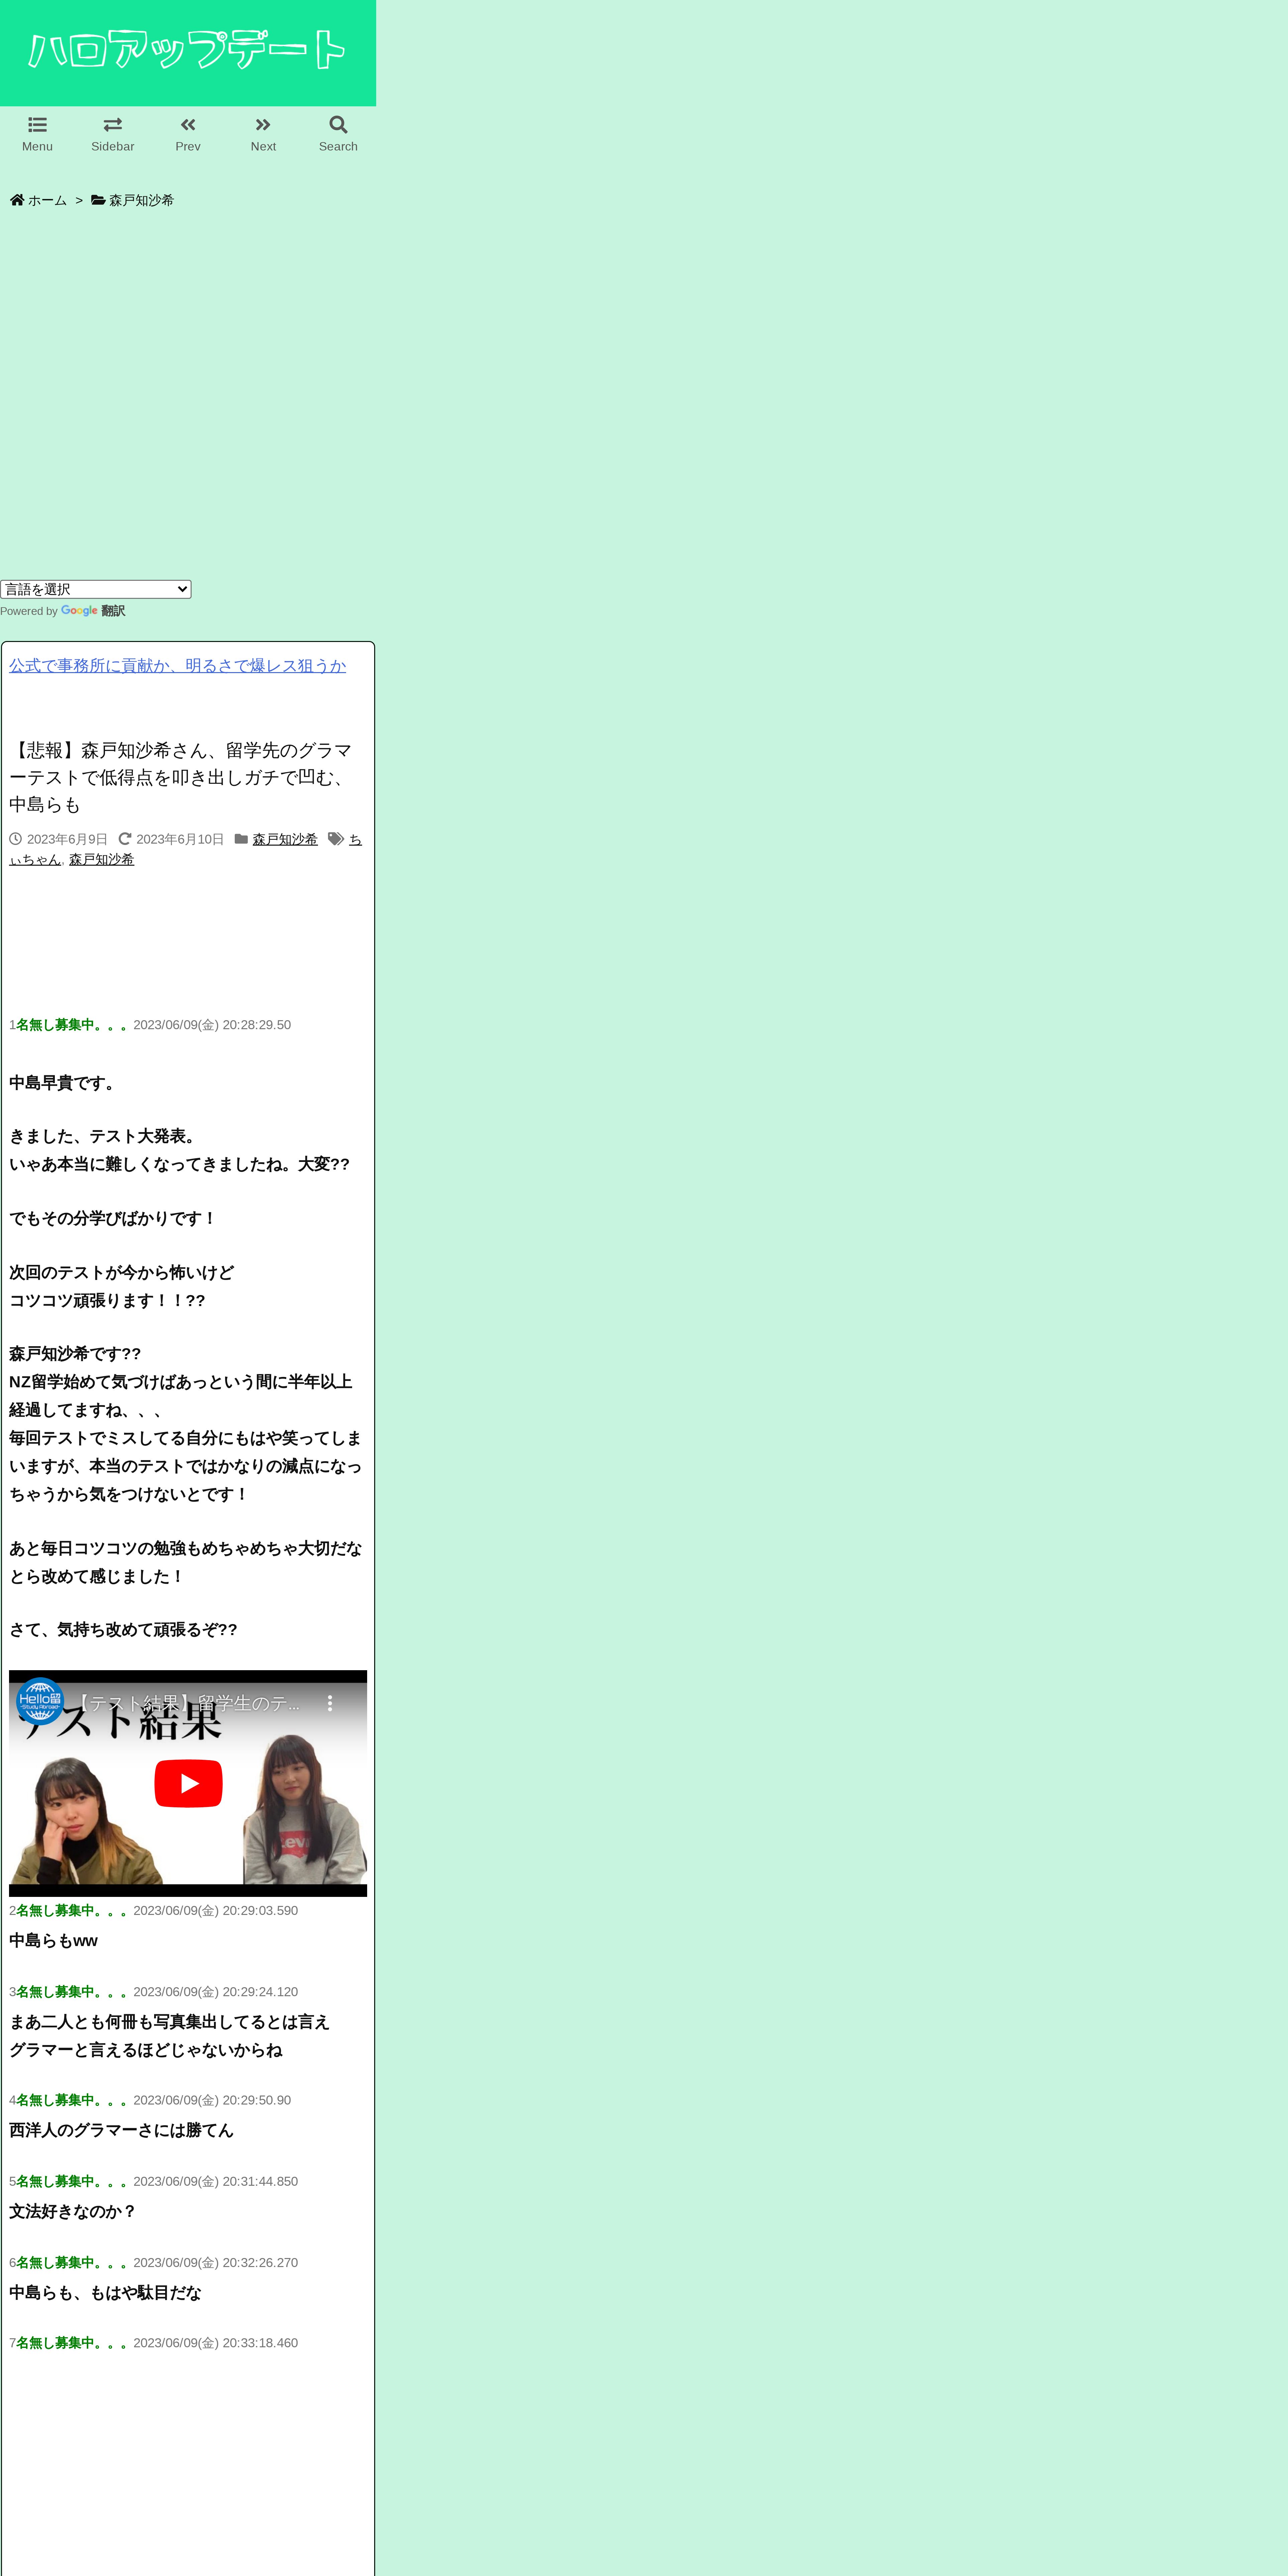This screenshot has width=1288, height=2576.
Task: Click the refresh icon by update date
Action: pos(125,839)
